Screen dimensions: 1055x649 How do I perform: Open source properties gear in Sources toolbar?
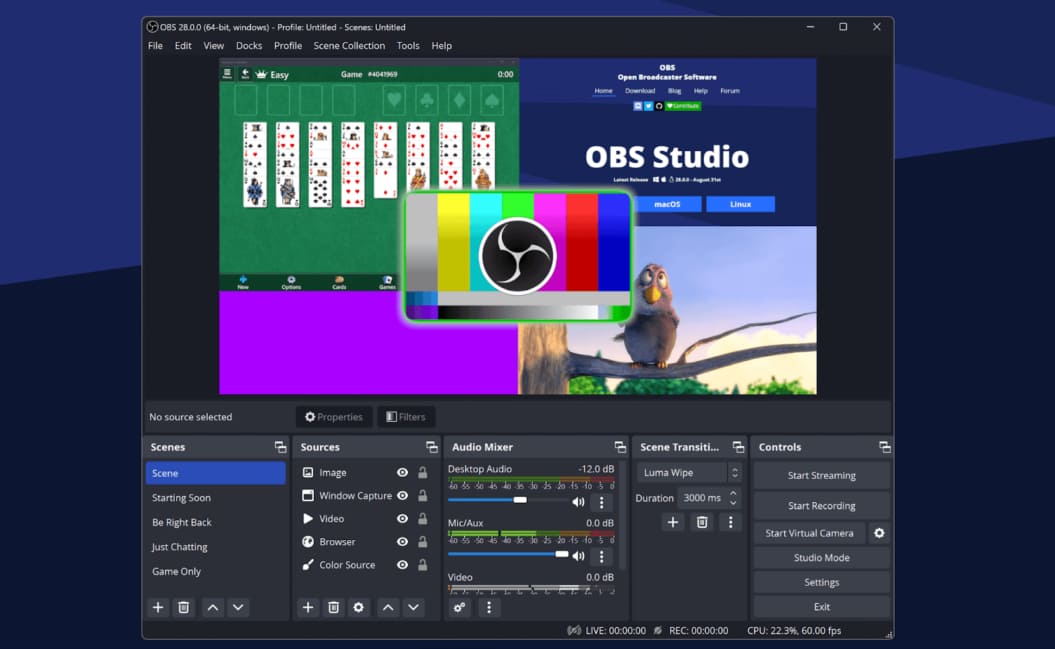pyautogui.click(x=359, y=607)
